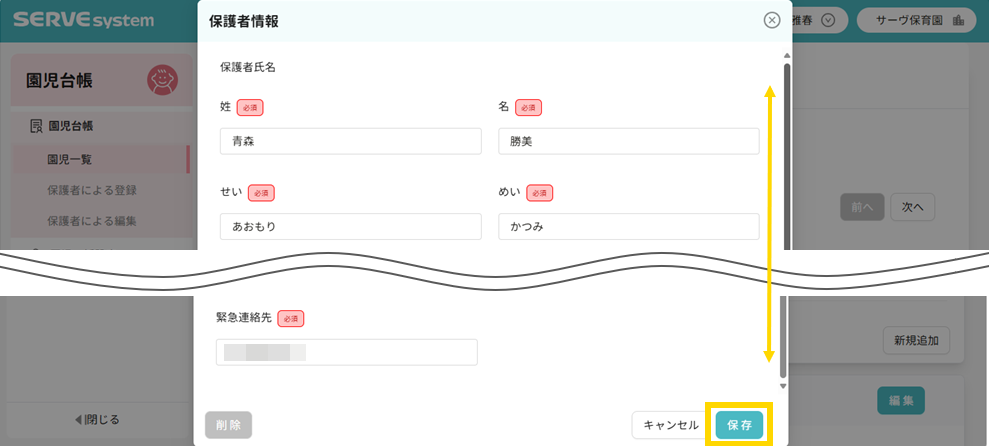
Task: Click the キャンセル button
Action: (x=670, y=425)
